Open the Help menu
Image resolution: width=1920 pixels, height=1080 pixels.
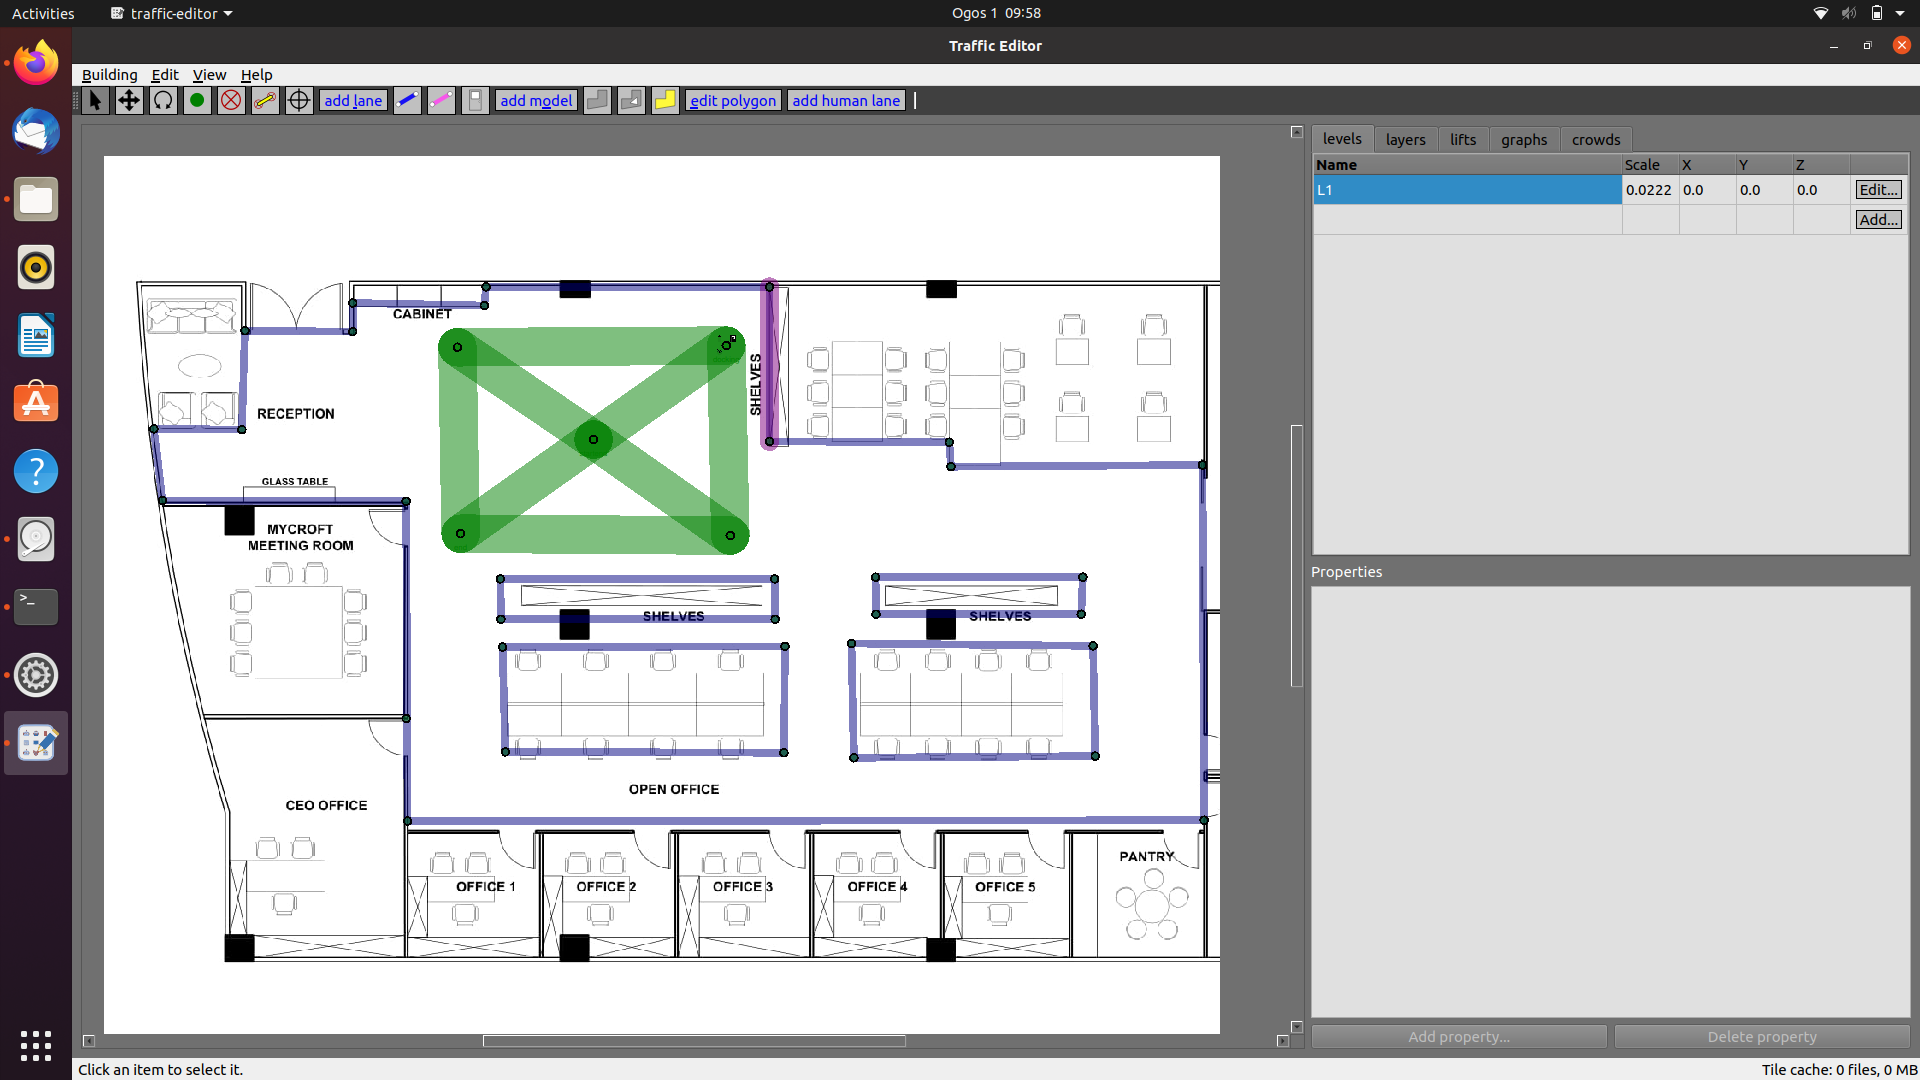(x=256, y=75)
